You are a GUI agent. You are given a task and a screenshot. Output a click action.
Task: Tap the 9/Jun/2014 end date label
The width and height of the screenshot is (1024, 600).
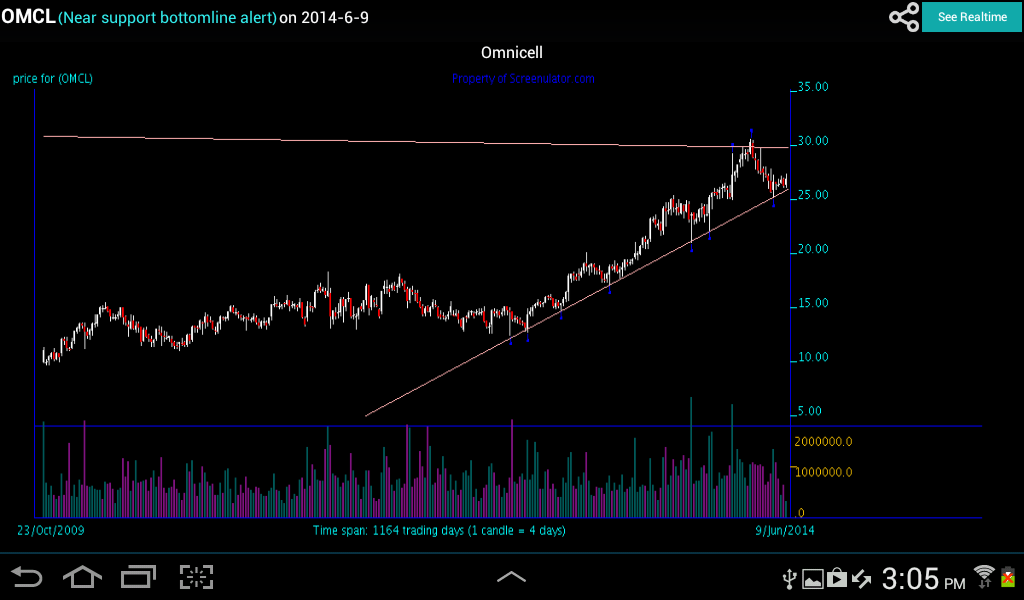tap(785, 530)
